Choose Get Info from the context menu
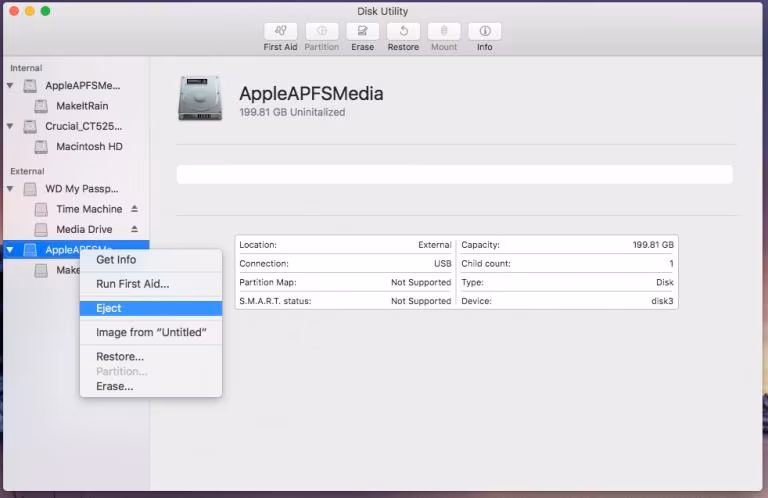The width and height of the screenshot is (768, 498). pos(151,260)
